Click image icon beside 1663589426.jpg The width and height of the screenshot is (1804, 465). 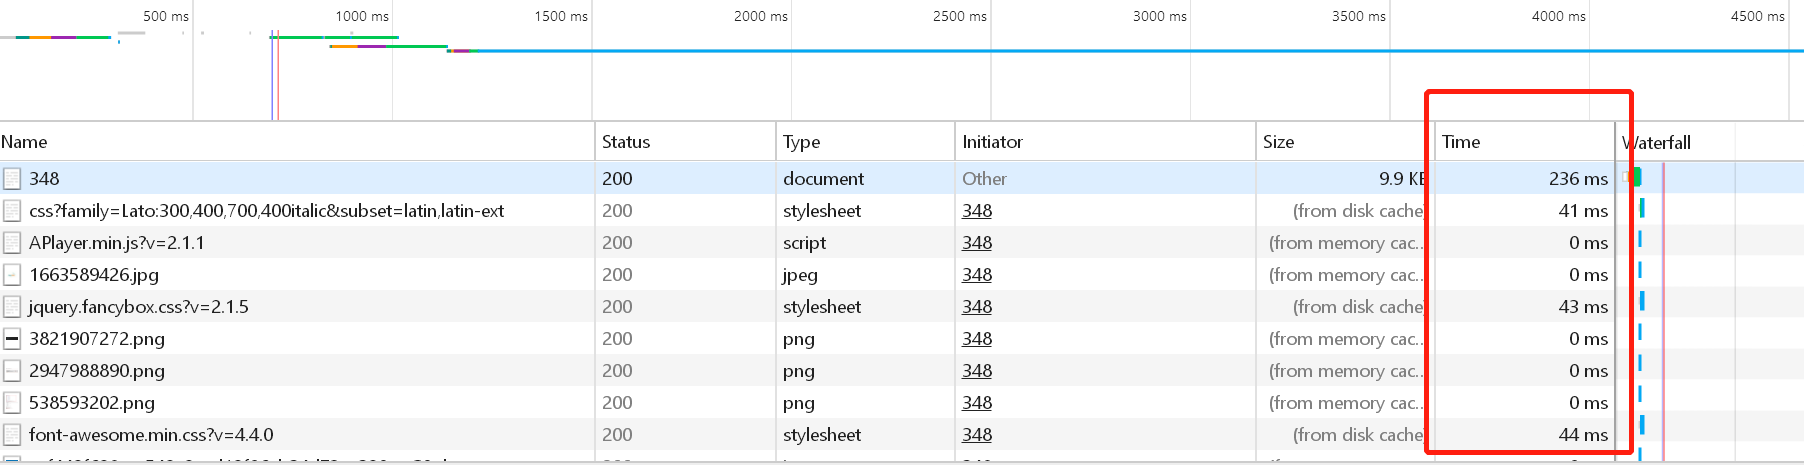click(x=12, y=274)
